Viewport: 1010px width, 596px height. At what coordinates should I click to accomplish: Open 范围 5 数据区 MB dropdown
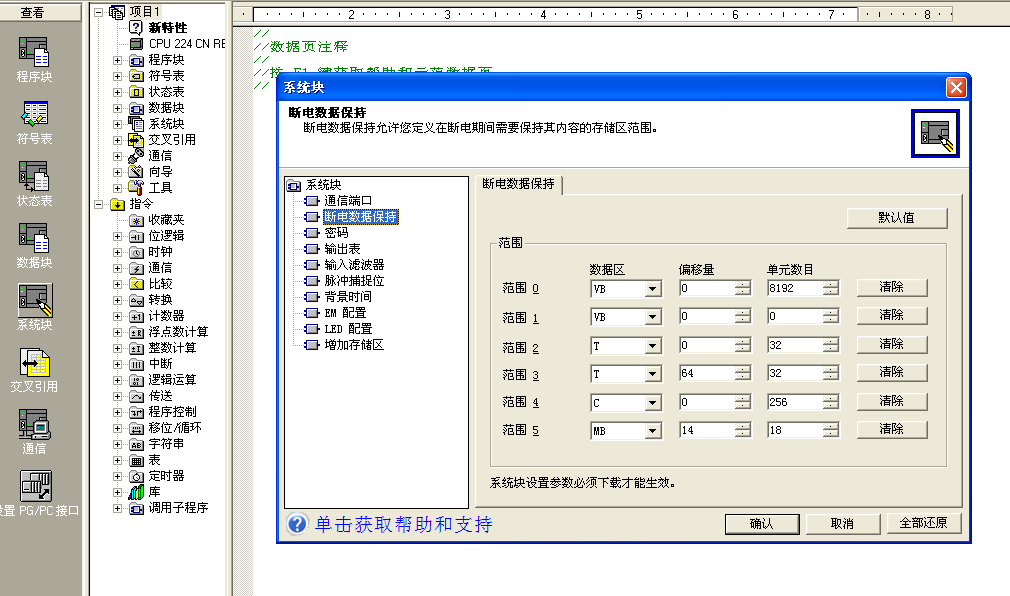tap(652, 431)
